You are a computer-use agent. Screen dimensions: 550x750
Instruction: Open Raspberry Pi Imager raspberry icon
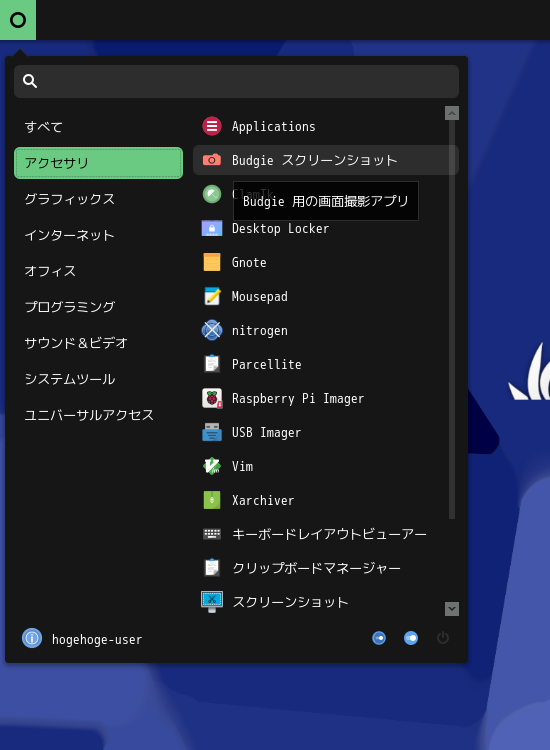pyautogui.click(x=212, y=398)
